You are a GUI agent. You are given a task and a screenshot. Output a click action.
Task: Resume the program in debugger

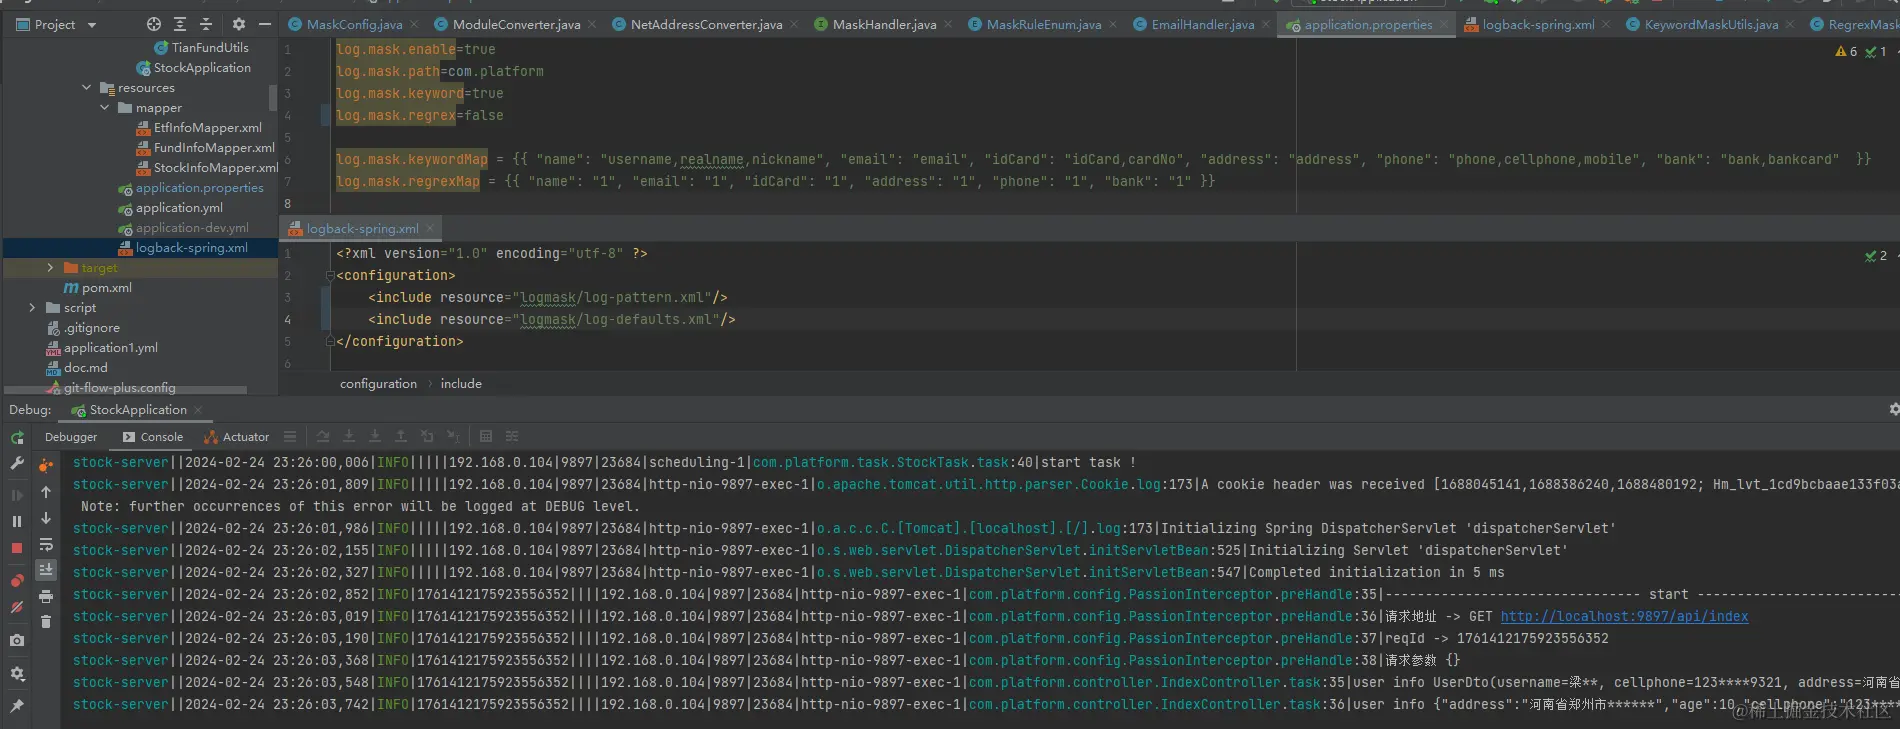pyautogui.click(x=17, y=495)
